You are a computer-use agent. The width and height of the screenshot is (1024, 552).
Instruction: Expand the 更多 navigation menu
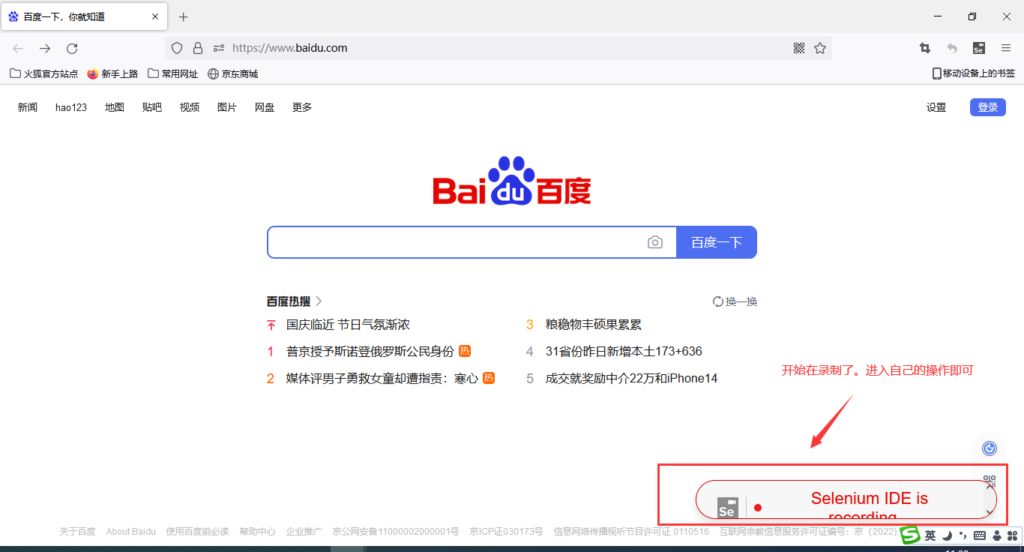pos(302,107)
